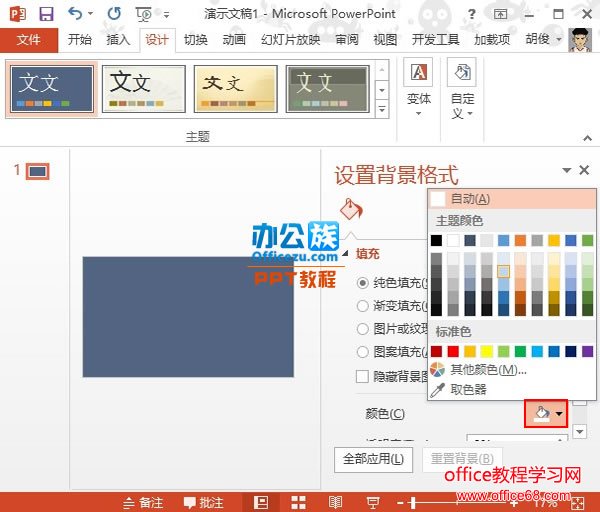Open the PowerPoint Help question mark
This screenshot has width=600, height=512.
point(472,15)
